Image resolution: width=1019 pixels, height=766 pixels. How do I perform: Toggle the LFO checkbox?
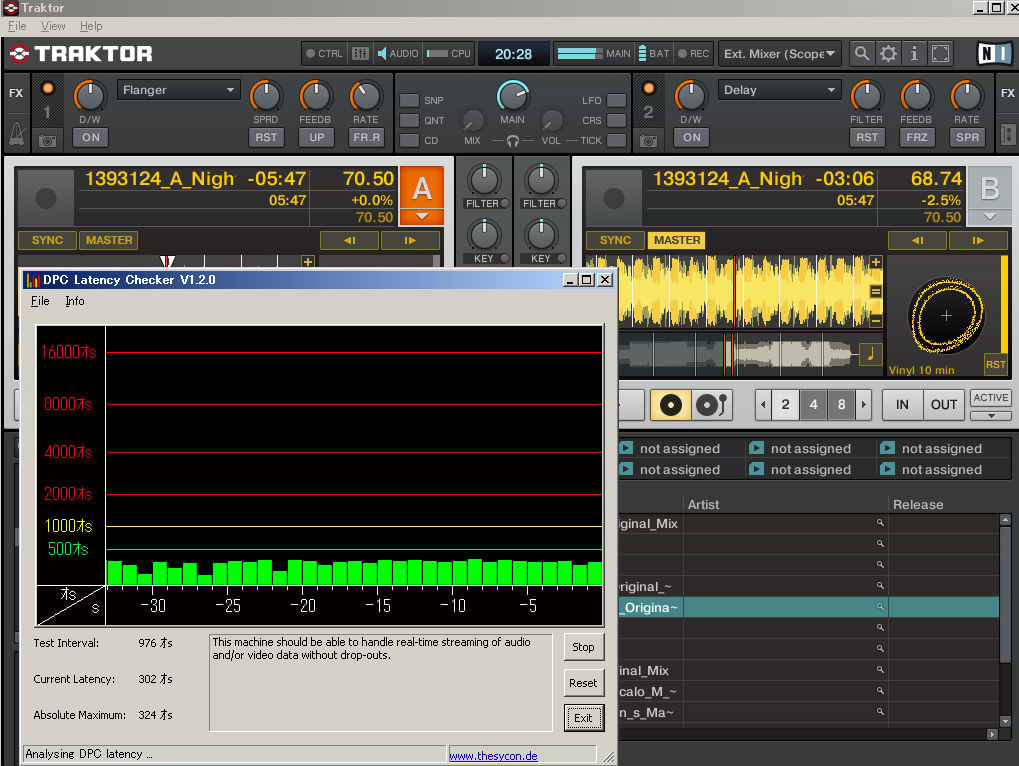(x=616, y=100)
